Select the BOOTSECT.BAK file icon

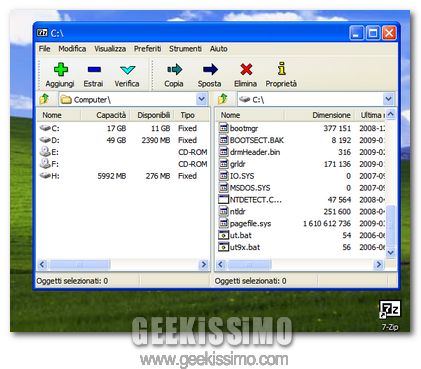[x=223, y=140]
